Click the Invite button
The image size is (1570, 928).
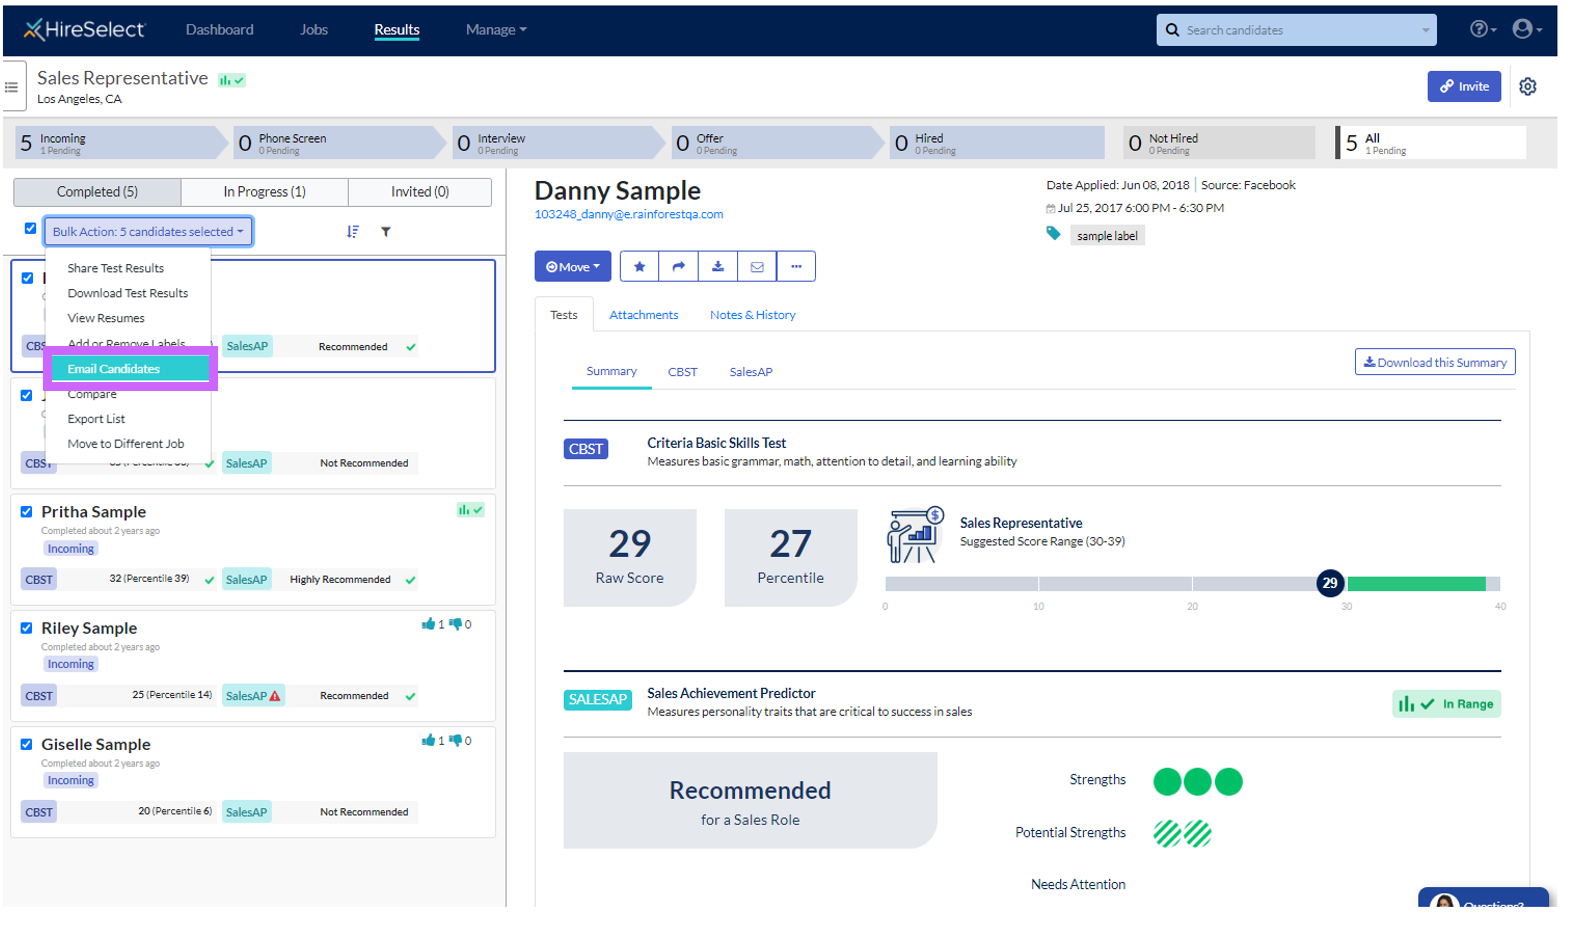(x=1463, y=87)
